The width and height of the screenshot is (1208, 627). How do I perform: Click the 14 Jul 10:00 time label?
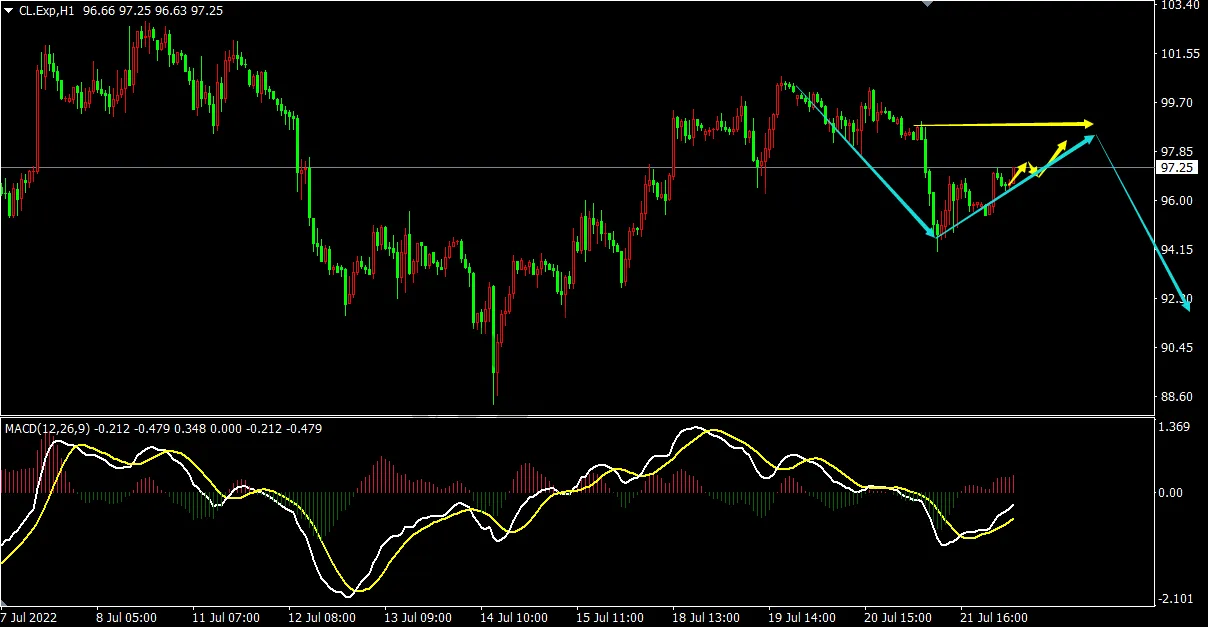click(x=511, y=617)
